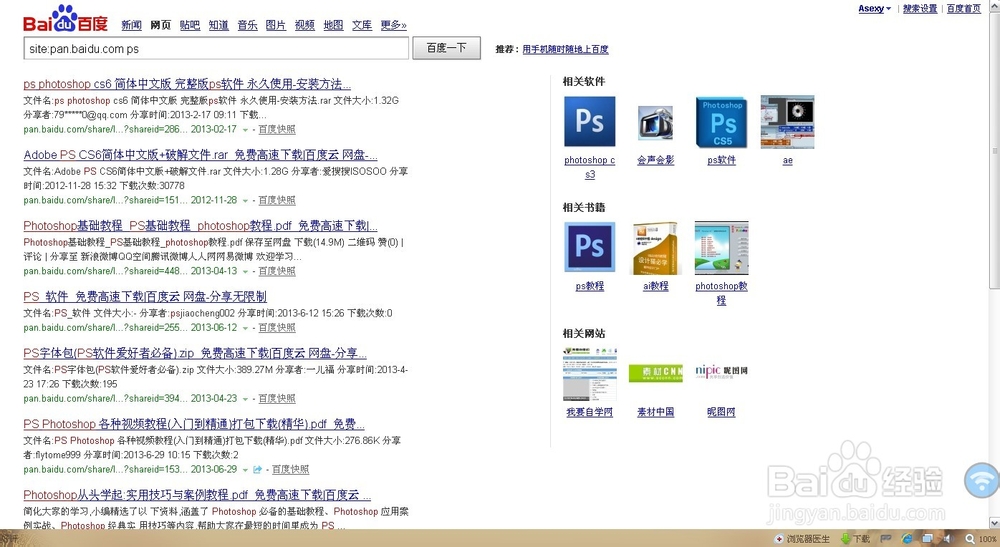Click the flag icon in status bar
This screenshot has height=547, width=1000.
886,539
